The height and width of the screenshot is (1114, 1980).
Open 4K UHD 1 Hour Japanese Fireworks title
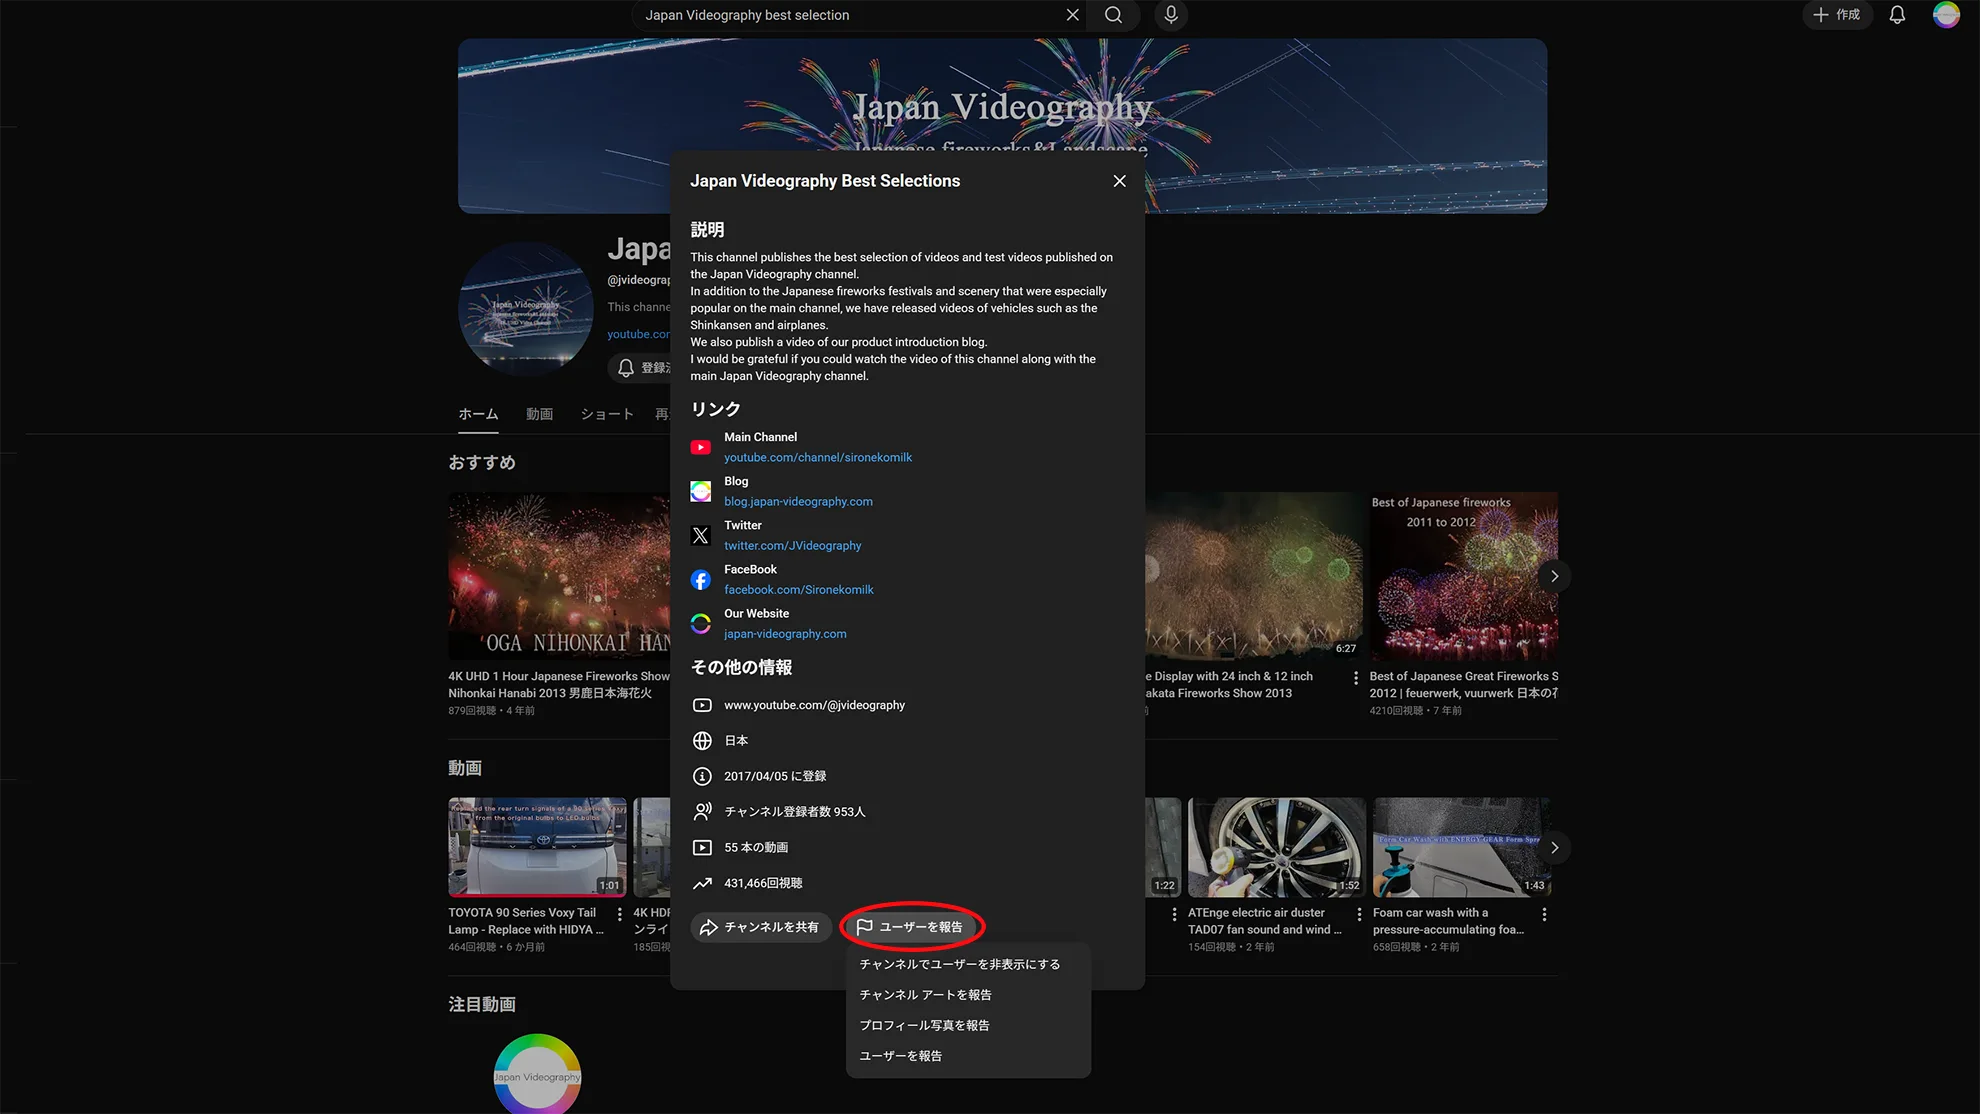[559, 684]
